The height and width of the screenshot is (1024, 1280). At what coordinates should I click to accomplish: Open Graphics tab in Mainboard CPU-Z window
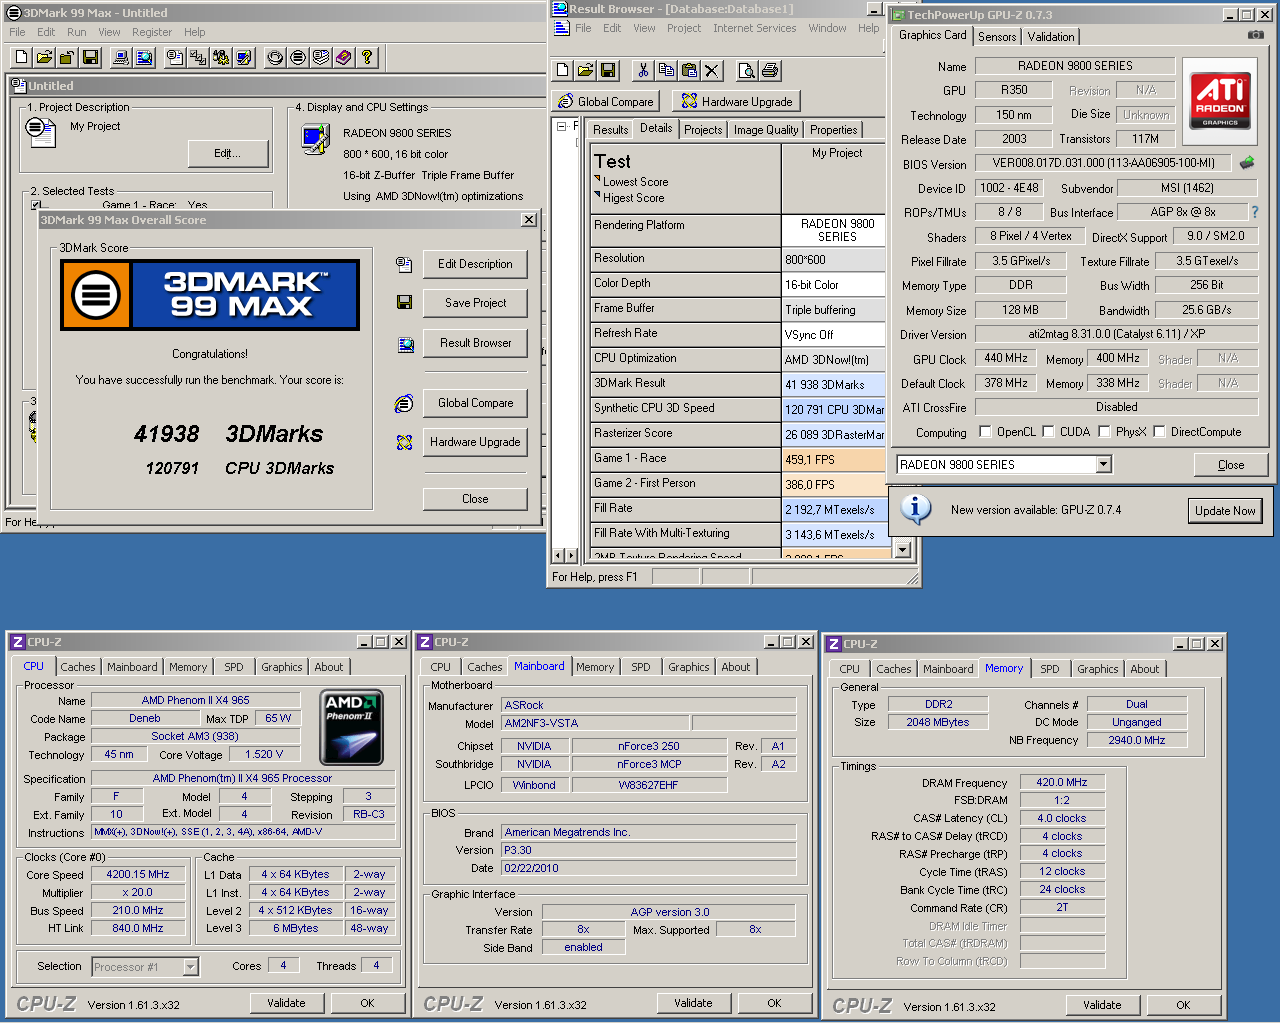click(x=689, y=667)
